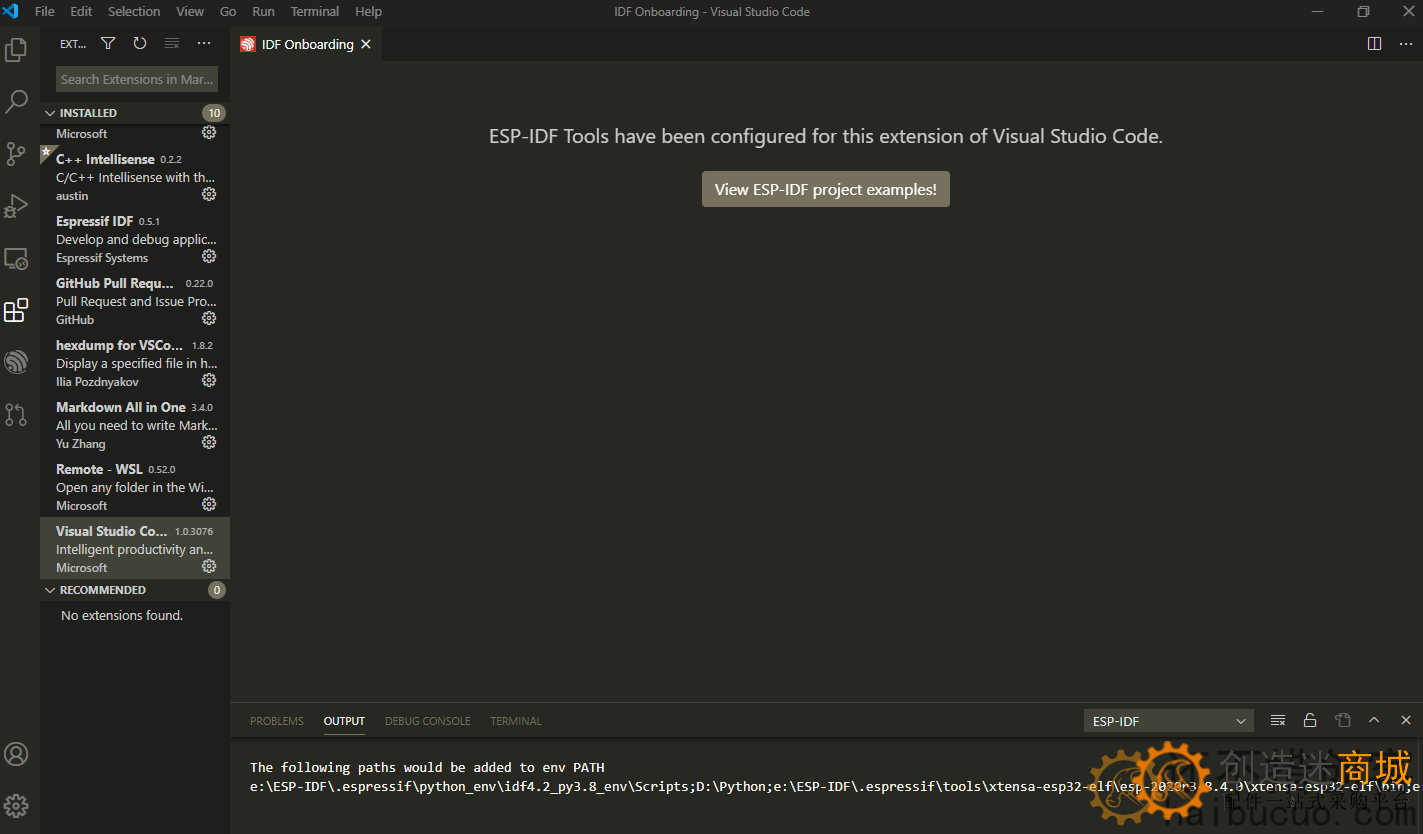The image size is (1423, 834).
Task: Open the Run menu
Action: 263,12
